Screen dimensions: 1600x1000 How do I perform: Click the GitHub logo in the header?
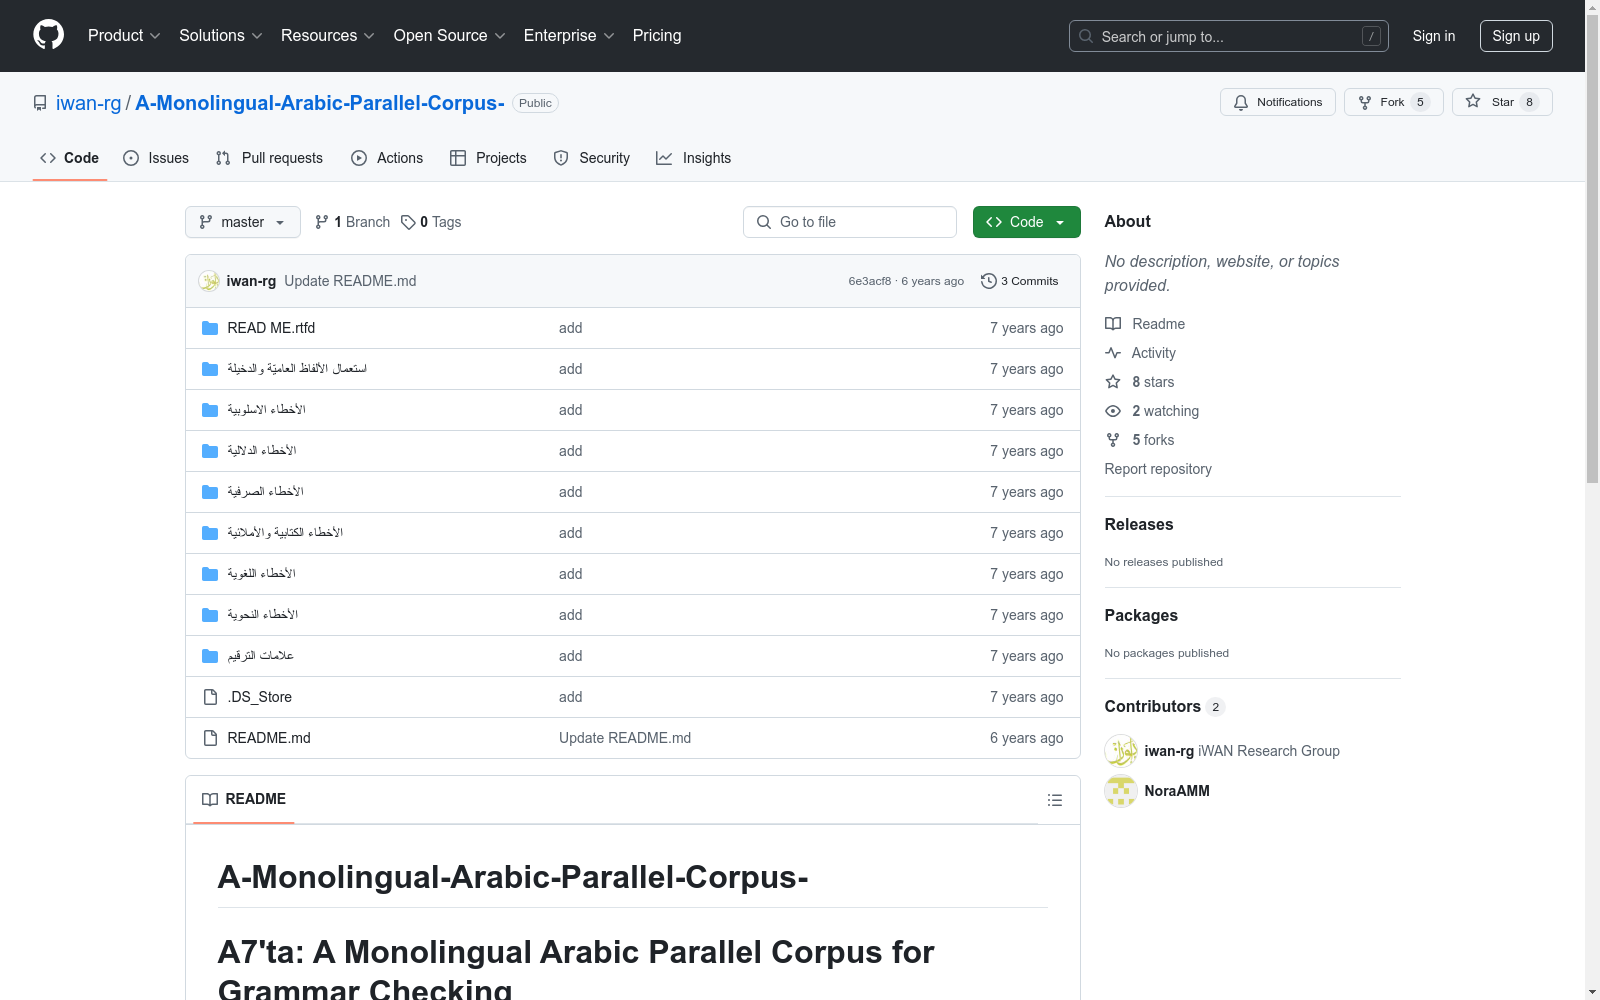pos(48,35)
